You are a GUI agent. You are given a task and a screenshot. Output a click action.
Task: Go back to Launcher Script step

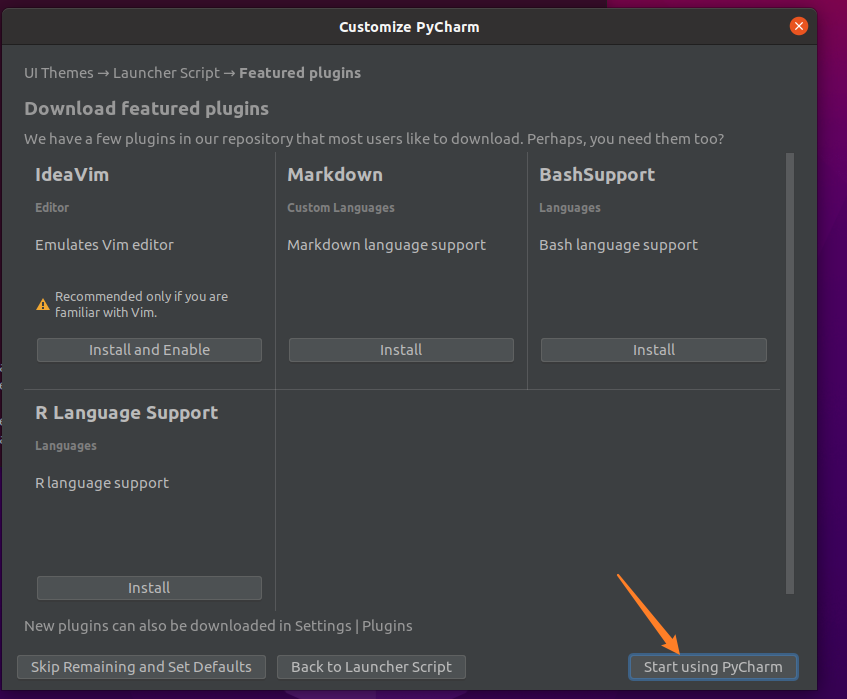[x=371, y=667]
